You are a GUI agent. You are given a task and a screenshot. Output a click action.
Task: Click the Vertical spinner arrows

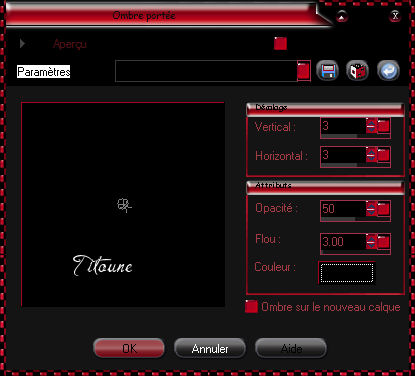tap(371, 126)
